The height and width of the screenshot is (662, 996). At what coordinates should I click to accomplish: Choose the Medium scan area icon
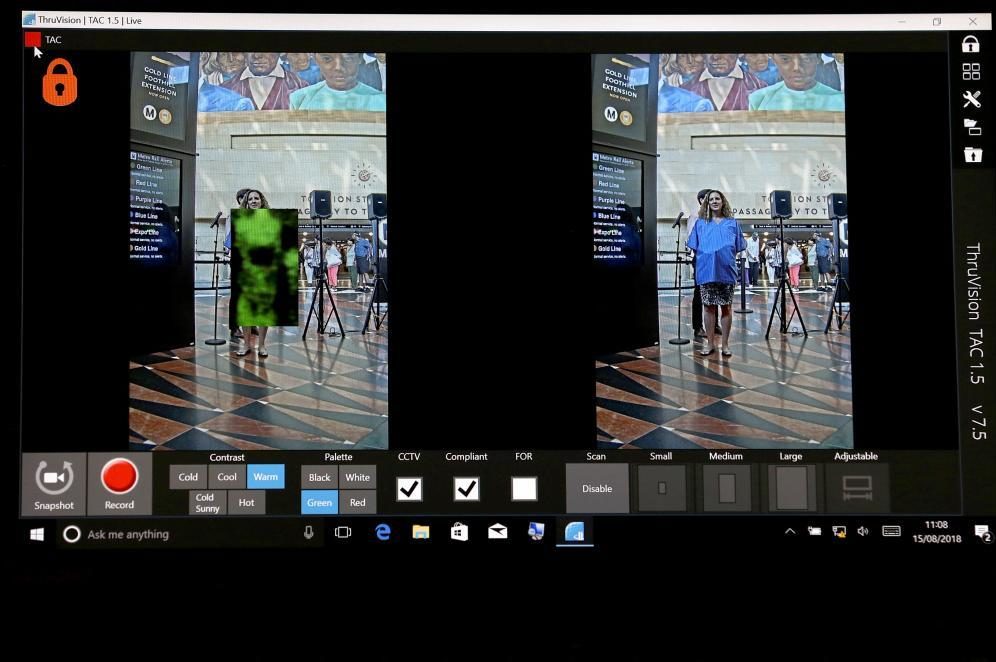(x=727, y=488)
